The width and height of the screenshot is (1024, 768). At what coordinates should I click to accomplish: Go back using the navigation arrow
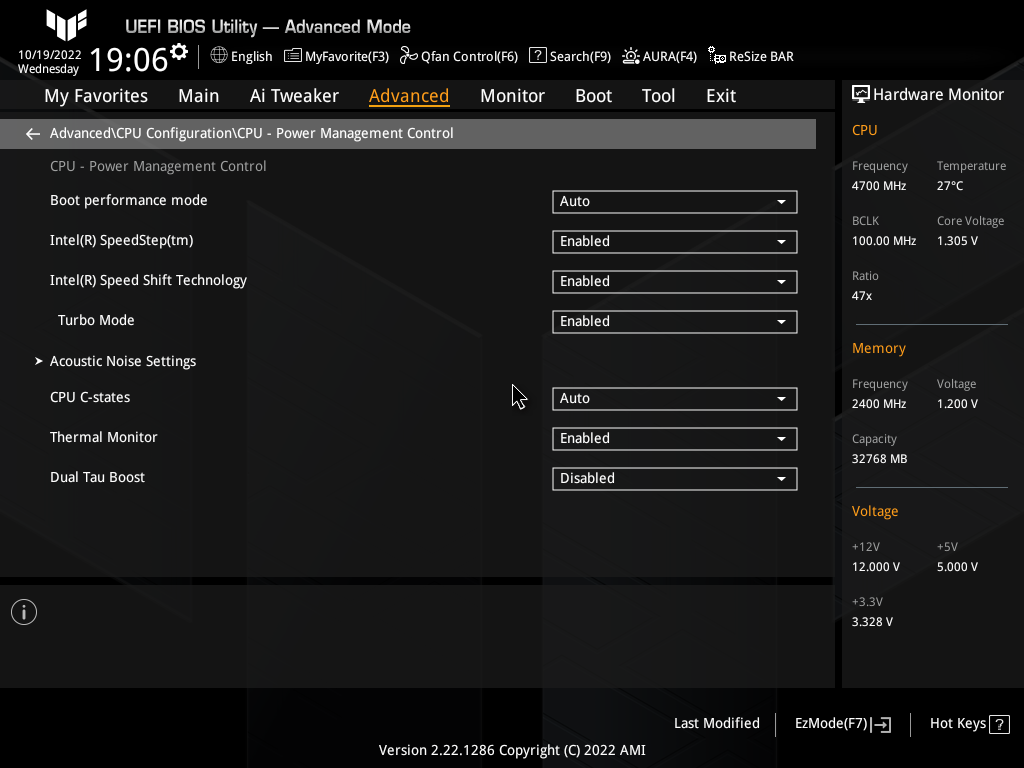coord(32,133)
